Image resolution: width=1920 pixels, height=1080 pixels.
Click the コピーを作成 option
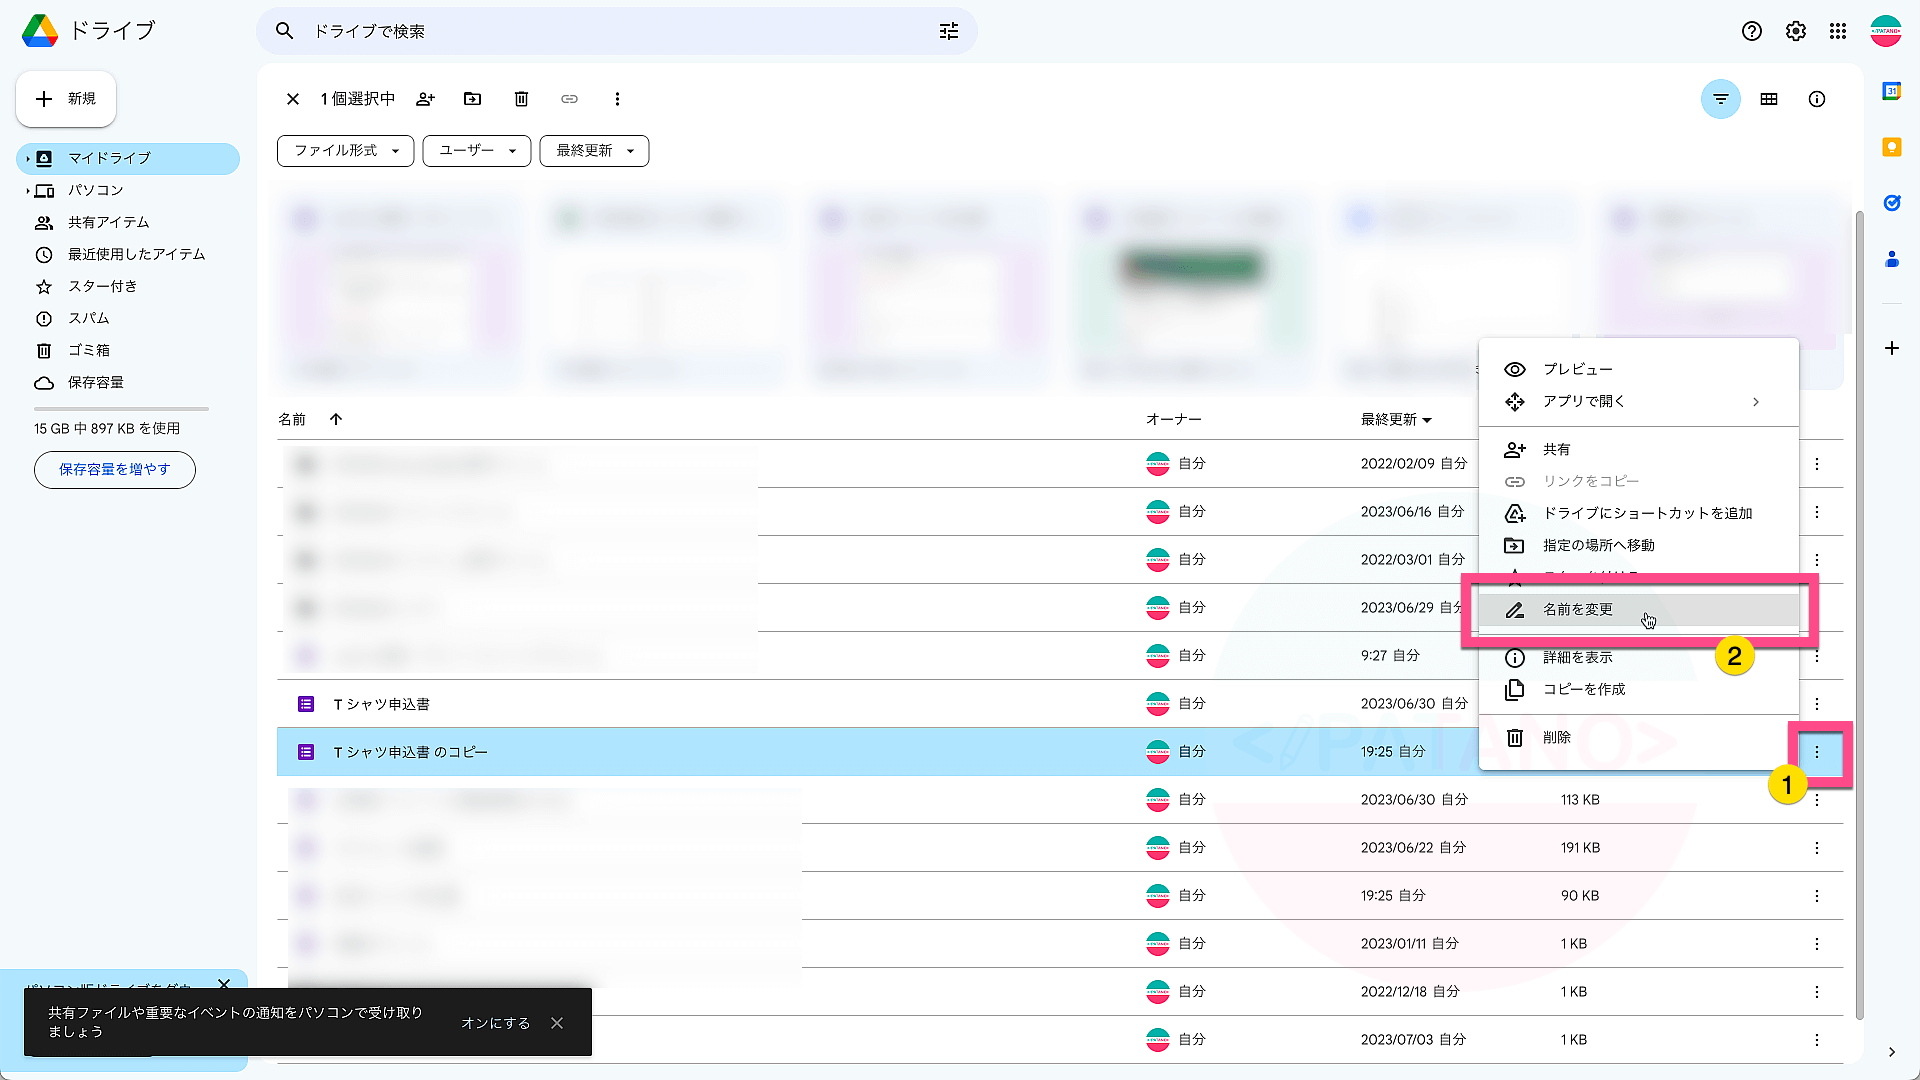point(1584,688)
